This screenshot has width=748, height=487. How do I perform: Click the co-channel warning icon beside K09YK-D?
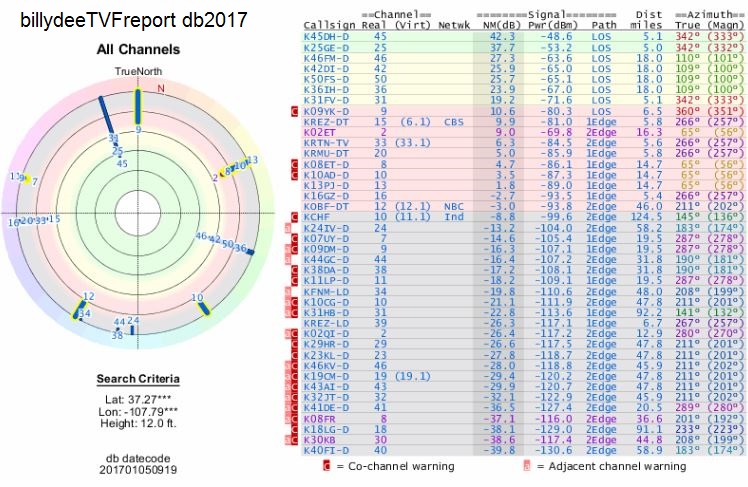[295, 112]
